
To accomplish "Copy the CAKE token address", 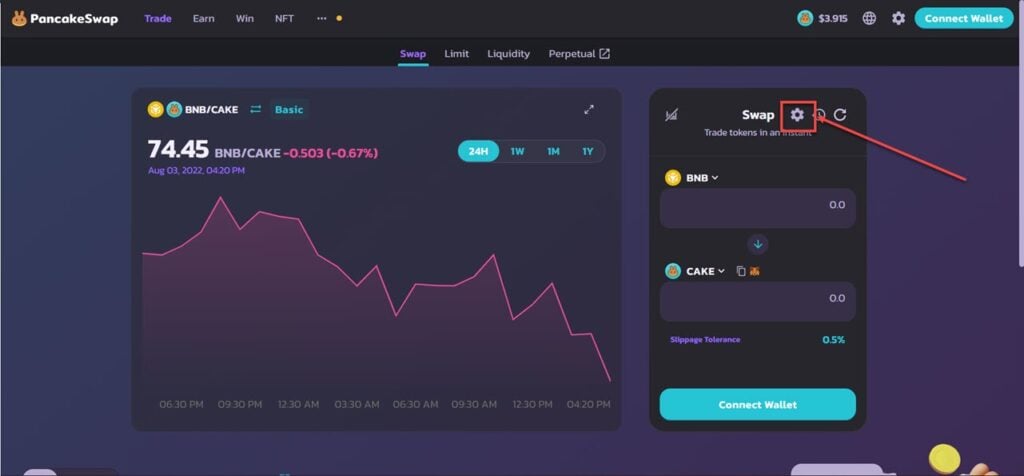I will tap(741, 271).
